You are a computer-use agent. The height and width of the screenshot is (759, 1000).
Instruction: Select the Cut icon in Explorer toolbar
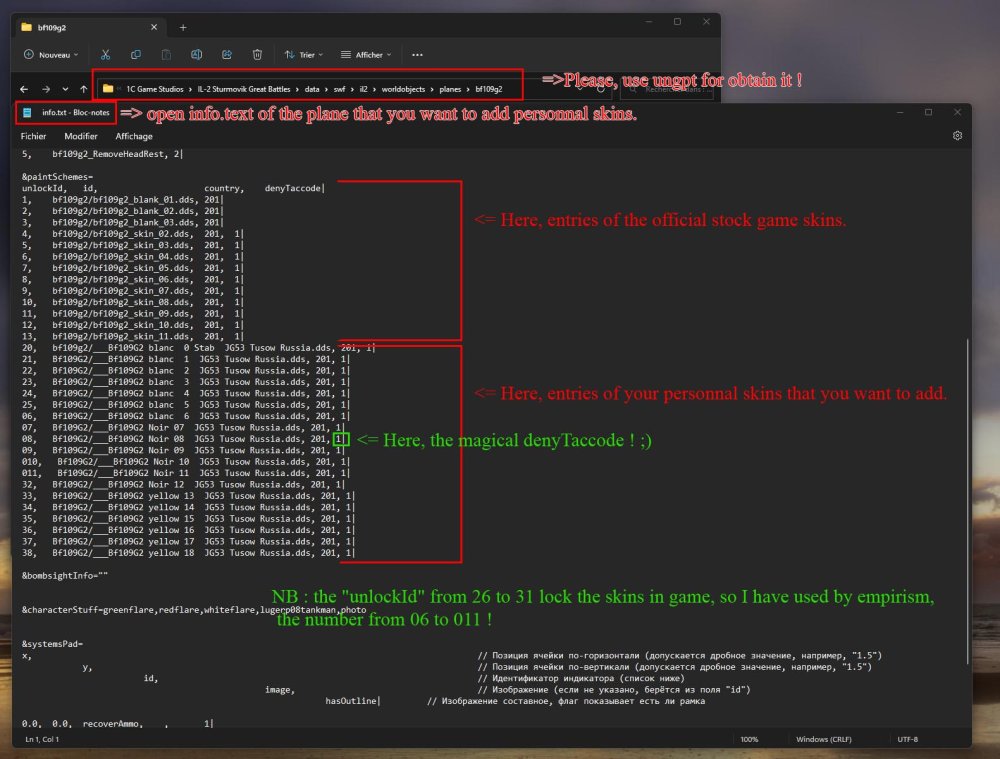104,54
